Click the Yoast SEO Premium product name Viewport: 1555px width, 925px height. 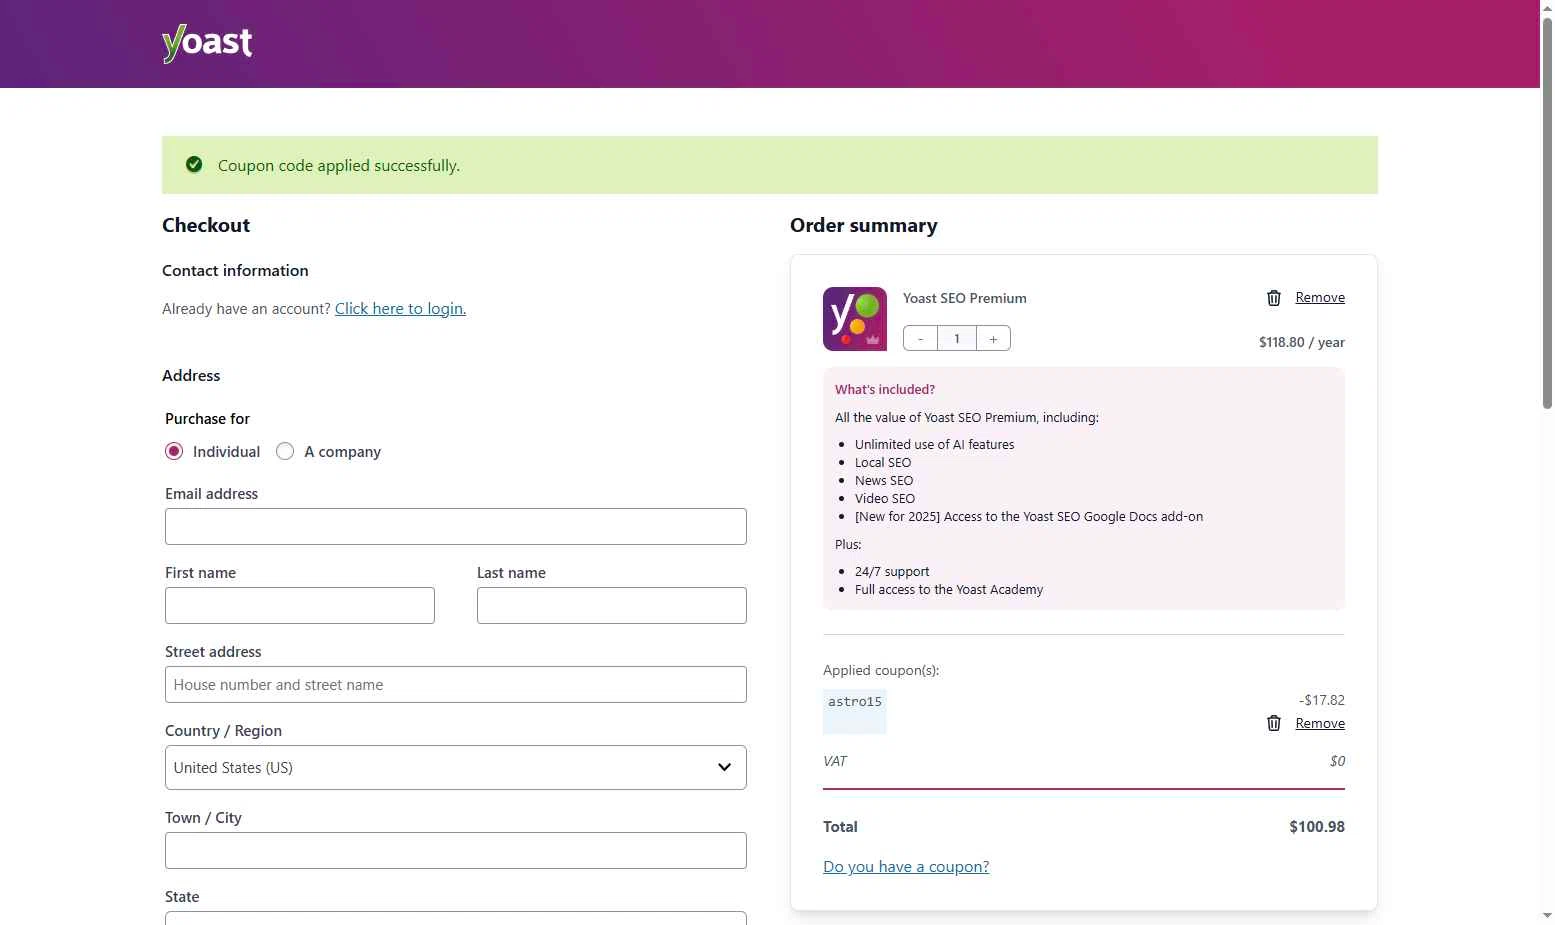coord(965,298)
